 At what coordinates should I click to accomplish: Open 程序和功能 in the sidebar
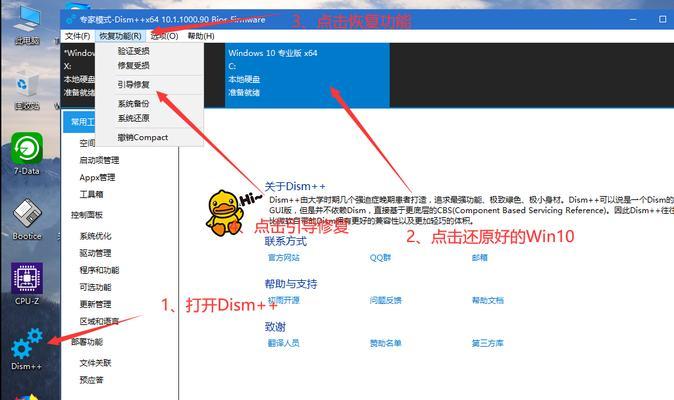99,270
